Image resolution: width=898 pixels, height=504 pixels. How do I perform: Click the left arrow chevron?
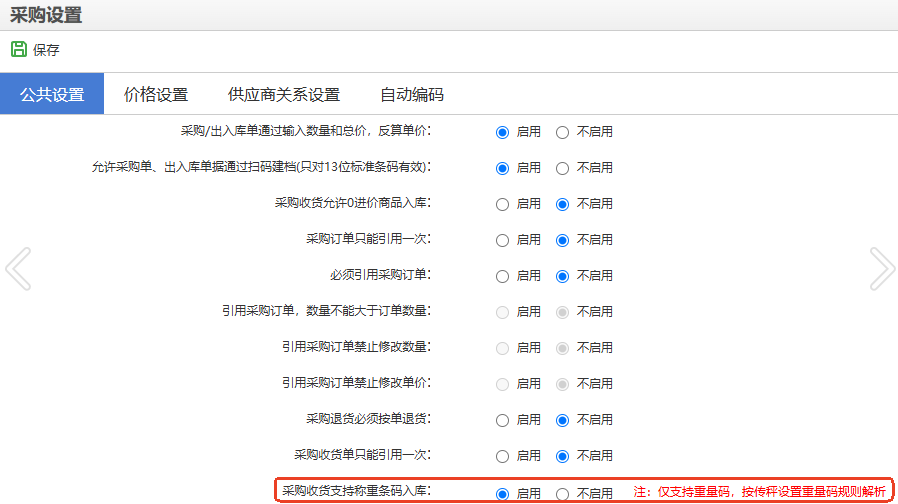click(18, 268)
